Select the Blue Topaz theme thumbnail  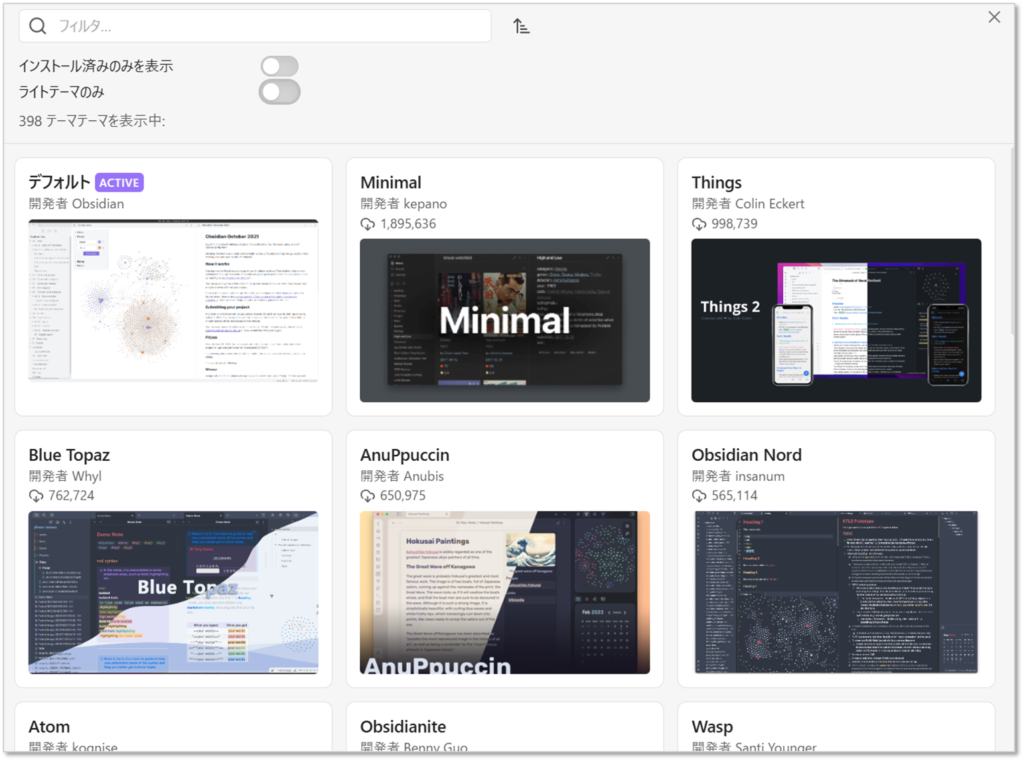click(173, 592)
